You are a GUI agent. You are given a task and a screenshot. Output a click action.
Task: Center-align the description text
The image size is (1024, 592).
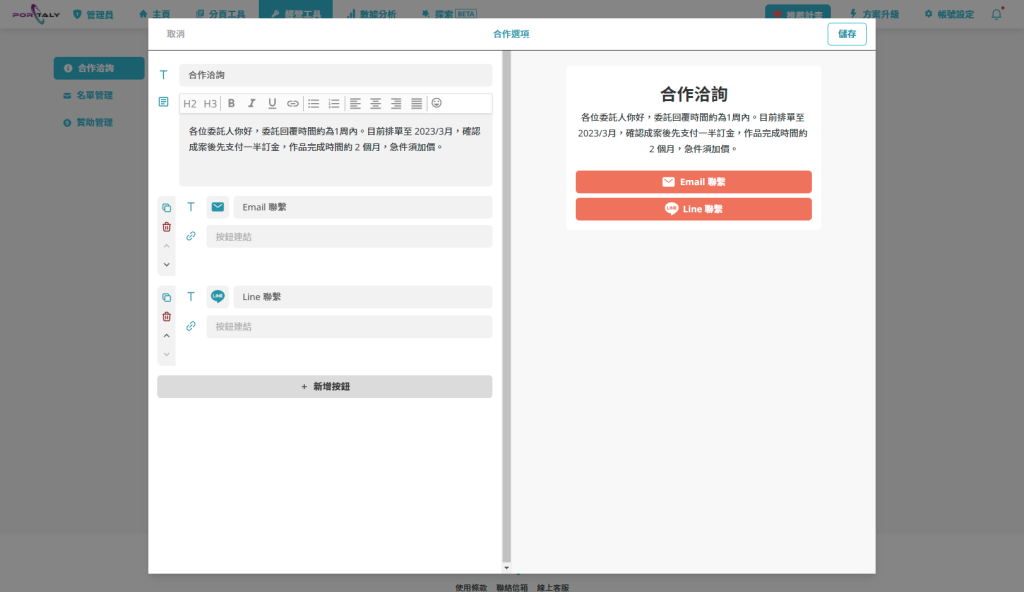pyautogui.click(x=375, y=103)
